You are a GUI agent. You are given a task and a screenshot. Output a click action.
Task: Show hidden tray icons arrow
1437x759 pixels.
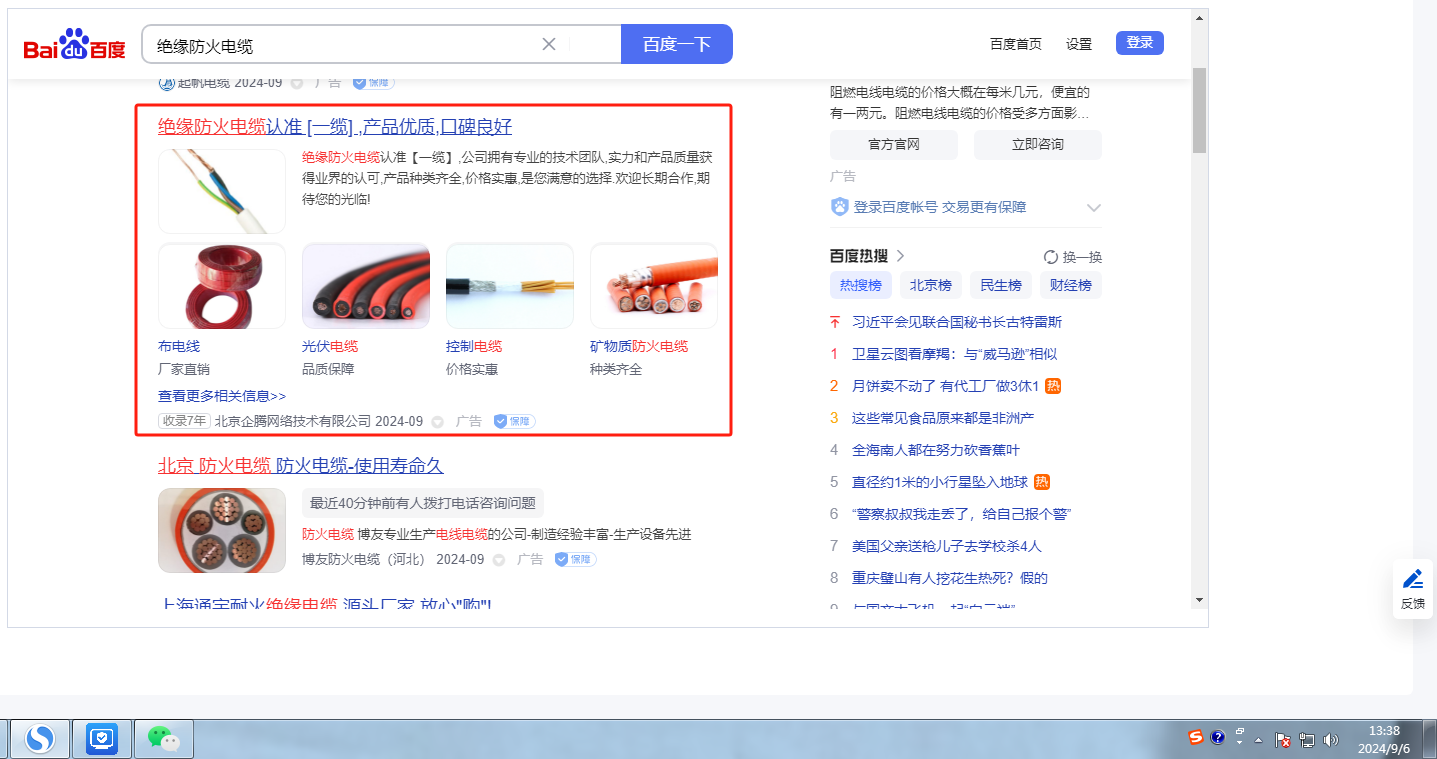1258,741
